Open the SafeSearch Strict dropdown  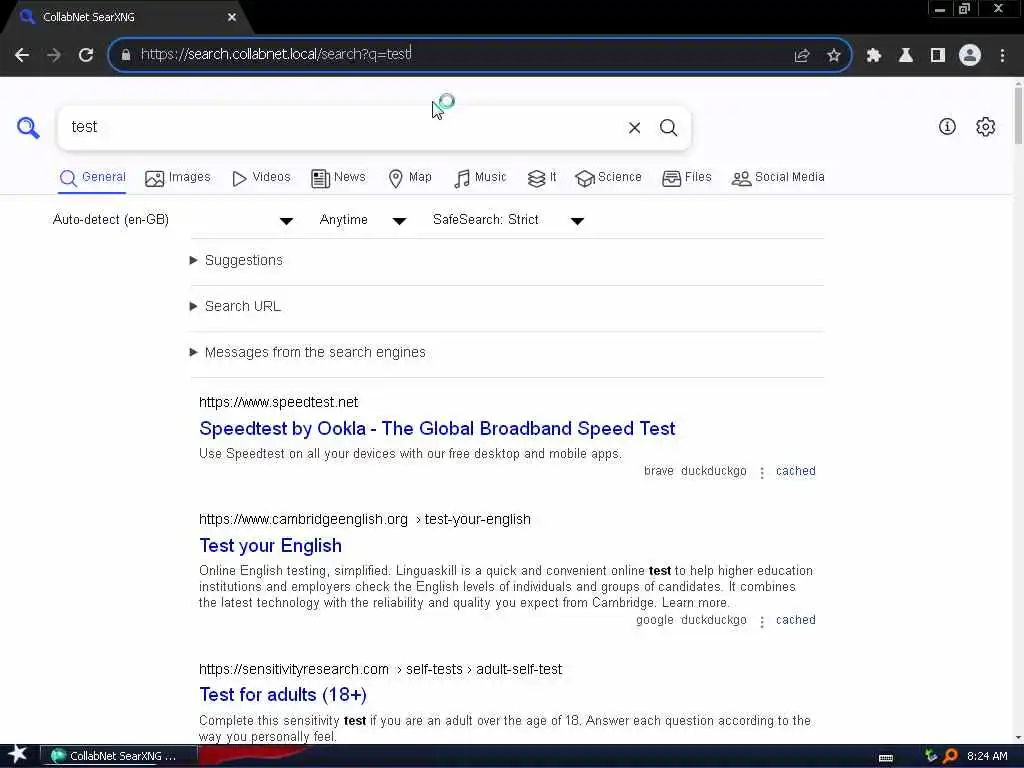(x=508, y=220)
